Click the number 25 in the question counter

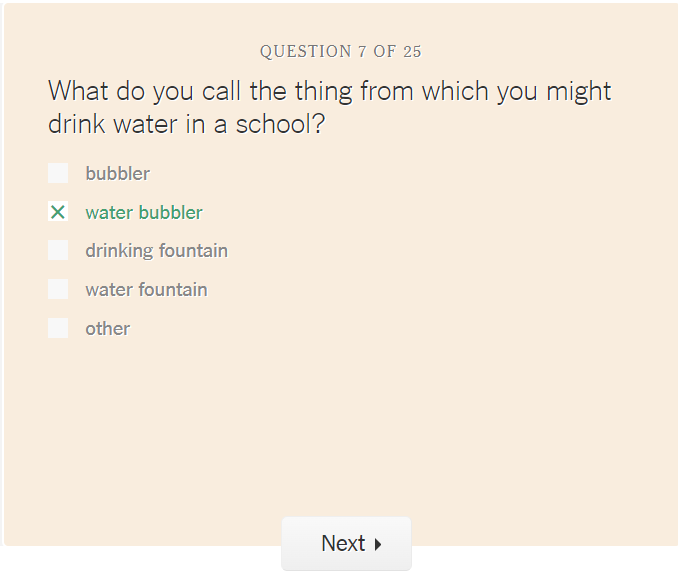[412, 51]
